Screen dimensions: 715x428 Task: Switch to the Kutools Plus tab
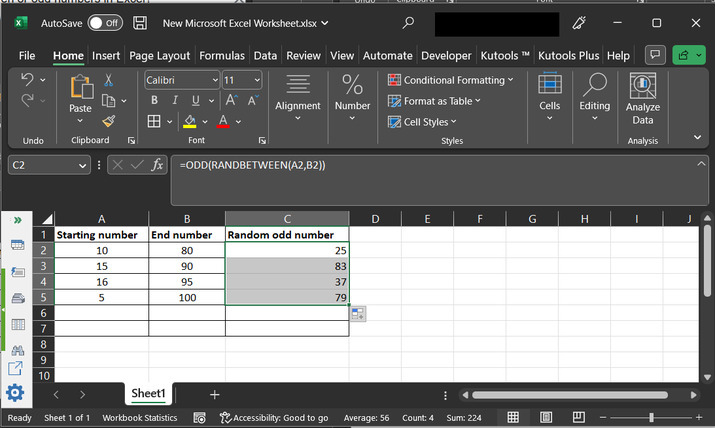coord(570,56)
